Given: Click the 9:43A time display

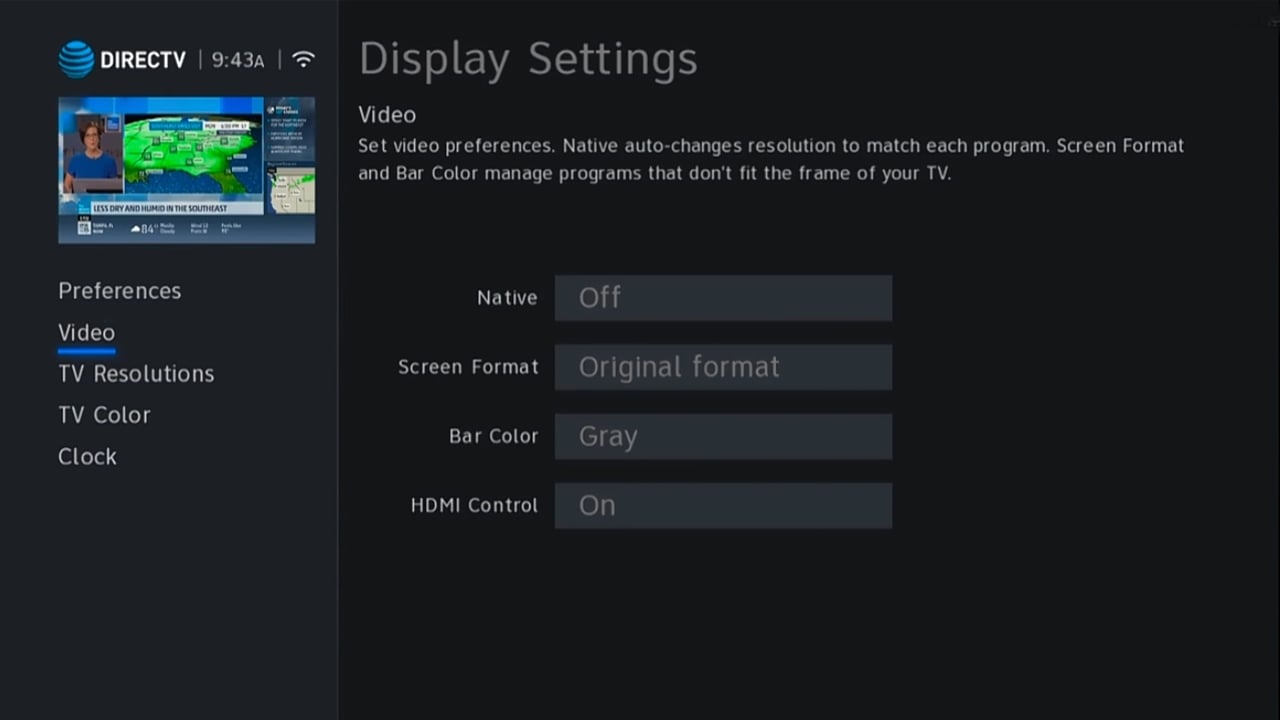Looking at the screenshot, I should [x=238, y=60].
